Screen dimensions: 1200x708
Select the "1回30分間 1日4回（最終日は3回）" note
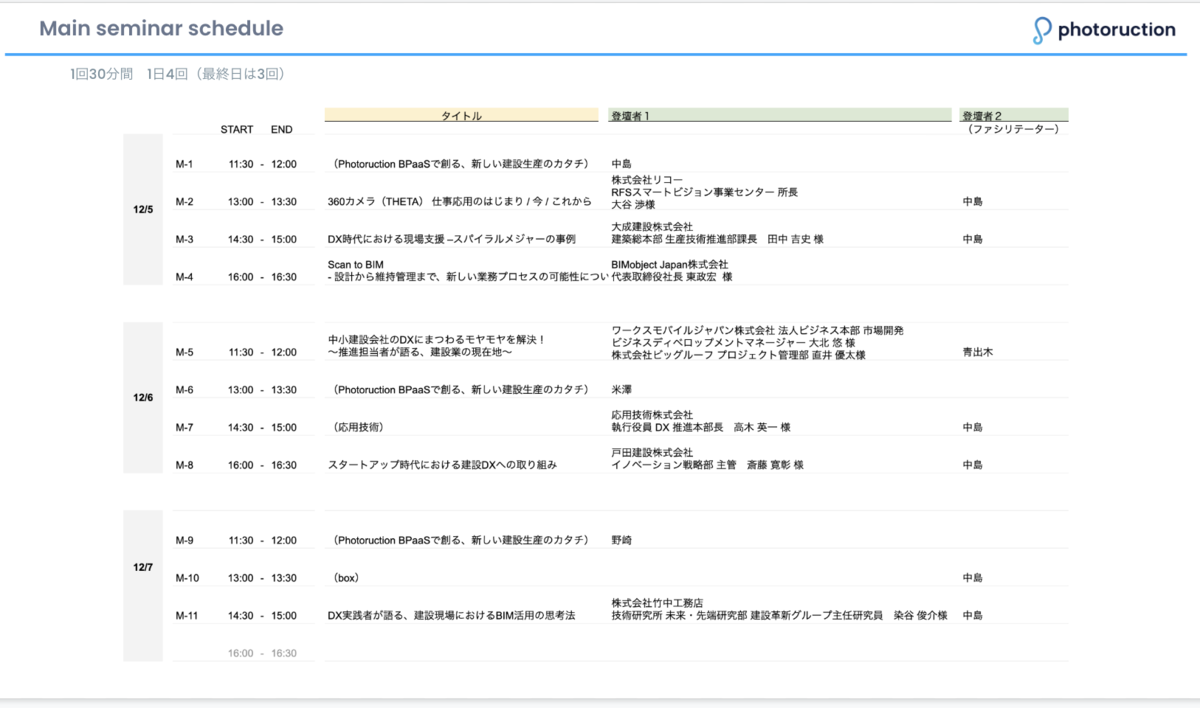pos(180,75)
